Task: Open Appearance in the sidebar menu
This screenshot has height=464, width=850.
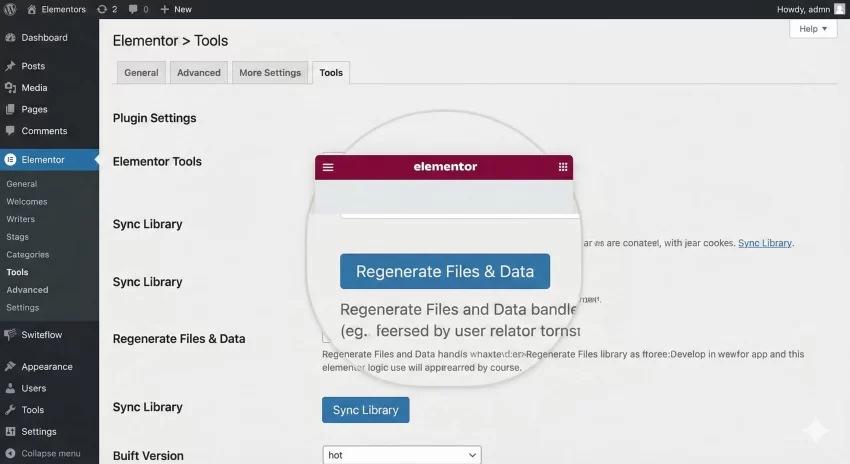Action: click(49, 366)
